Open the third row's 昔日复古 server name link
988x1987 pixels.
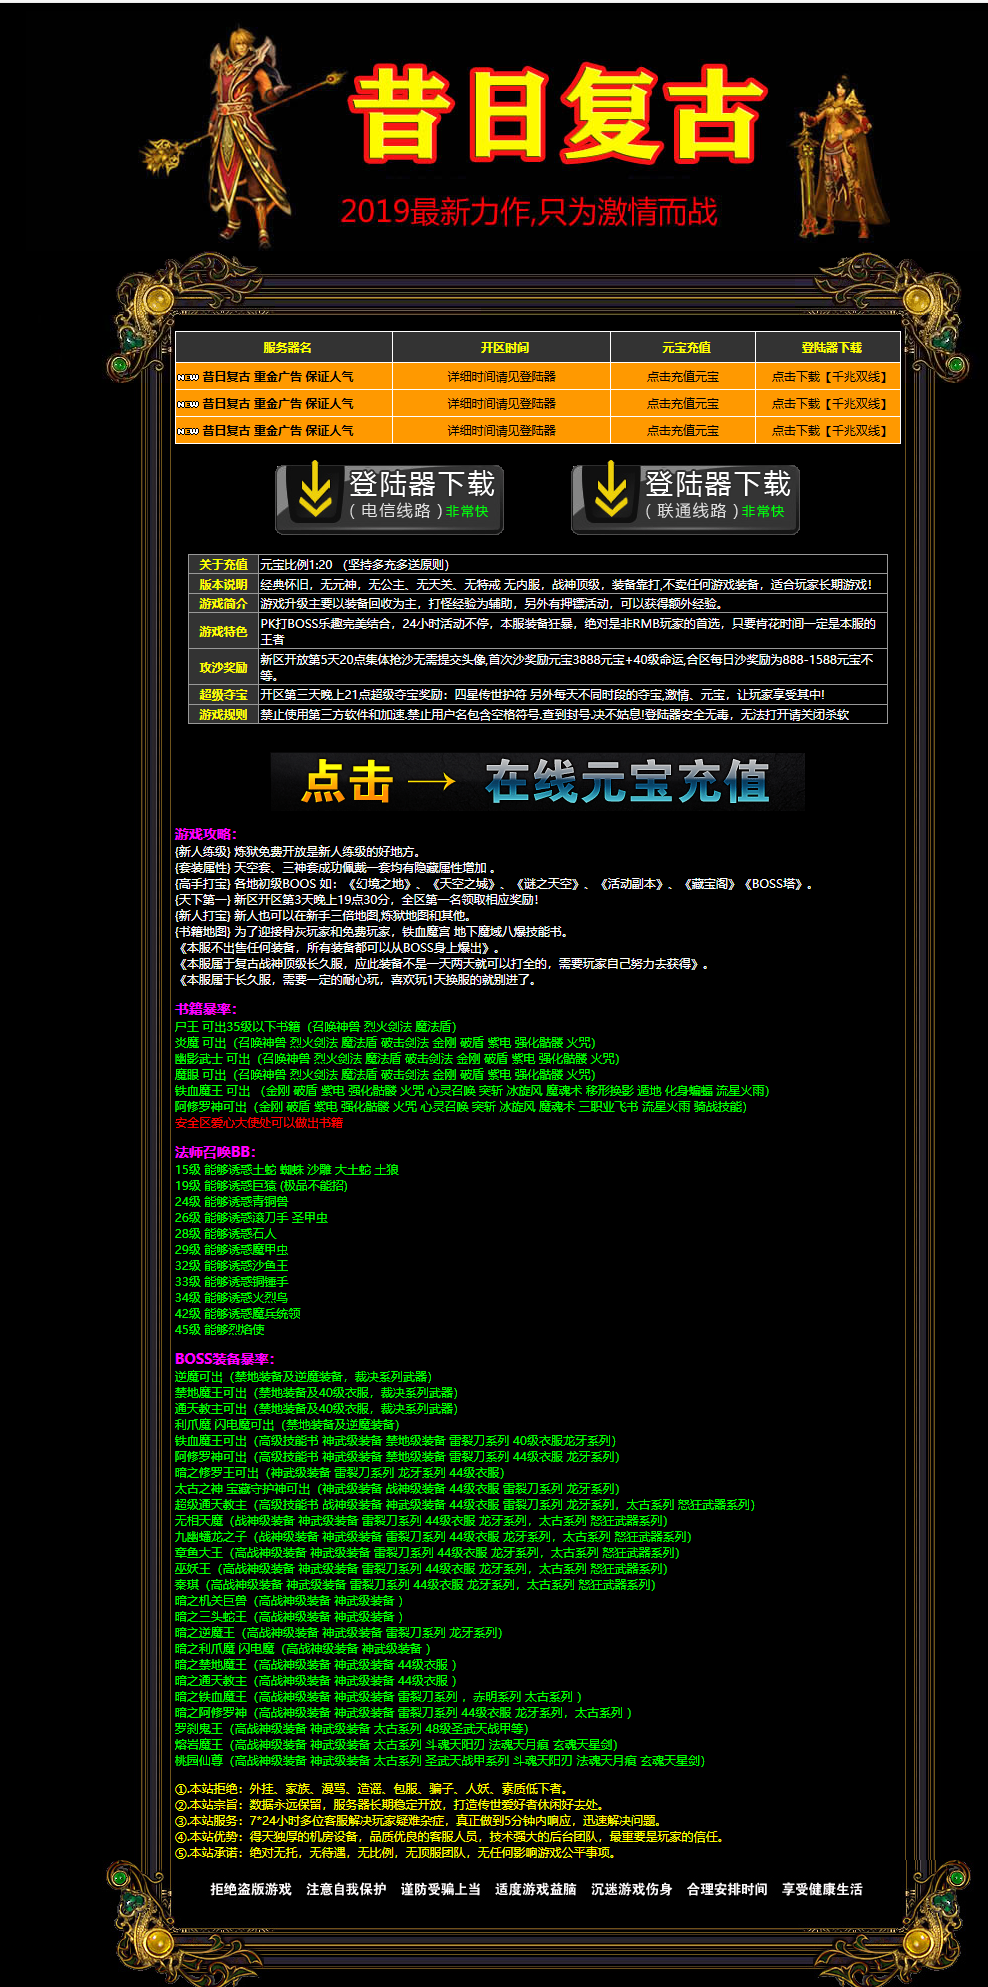click(x=277, y=431)
